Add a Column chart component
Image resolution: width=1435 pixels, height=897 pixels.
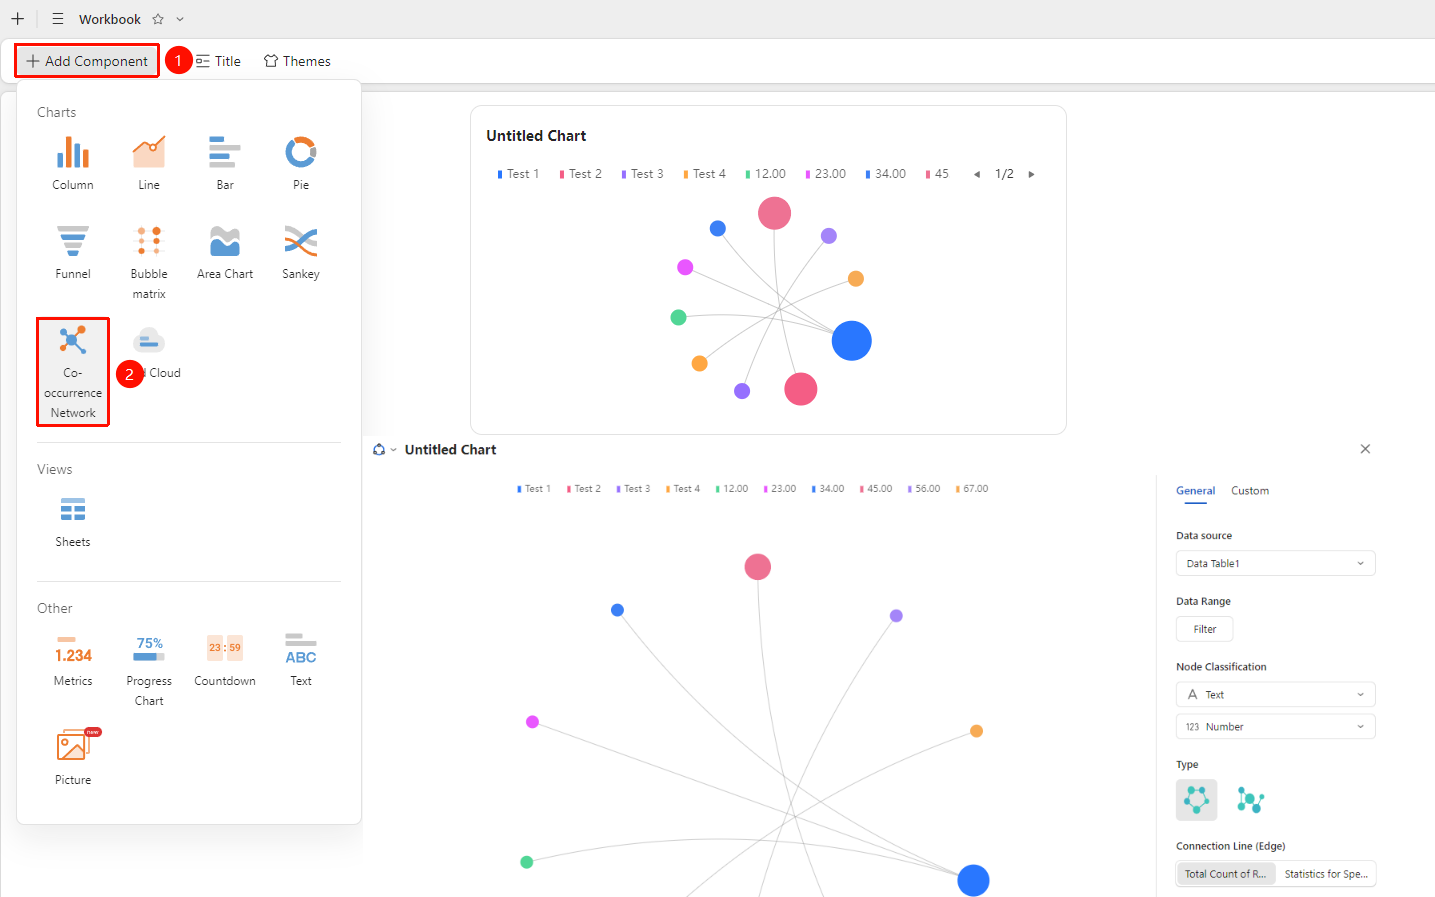73,162
